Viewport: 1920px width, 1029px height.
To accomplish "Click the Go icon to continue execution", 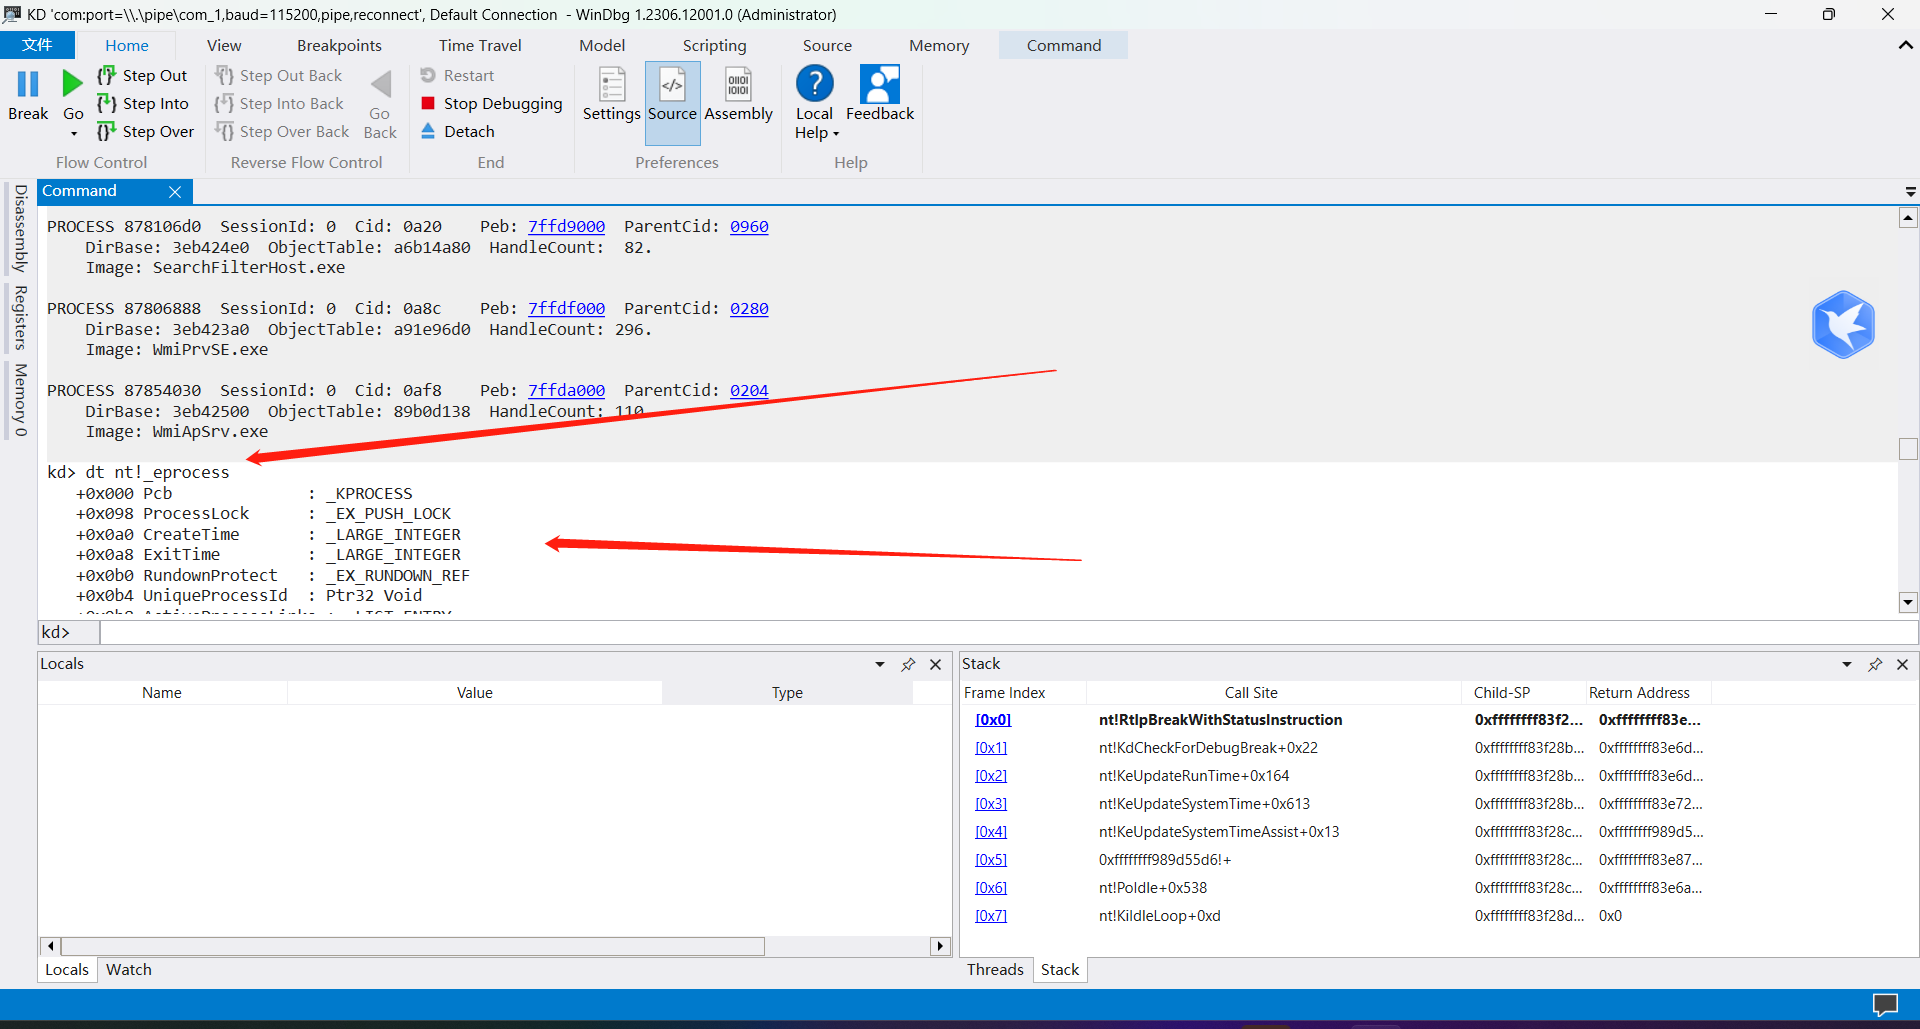I will (71, 85).
